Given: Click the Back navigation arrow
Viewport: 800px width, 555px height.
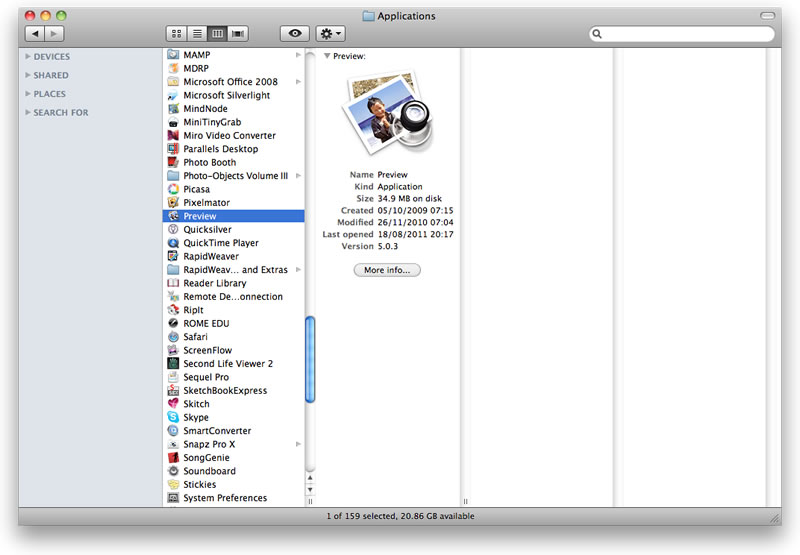Looking at the screenshot, I should 35,33.
